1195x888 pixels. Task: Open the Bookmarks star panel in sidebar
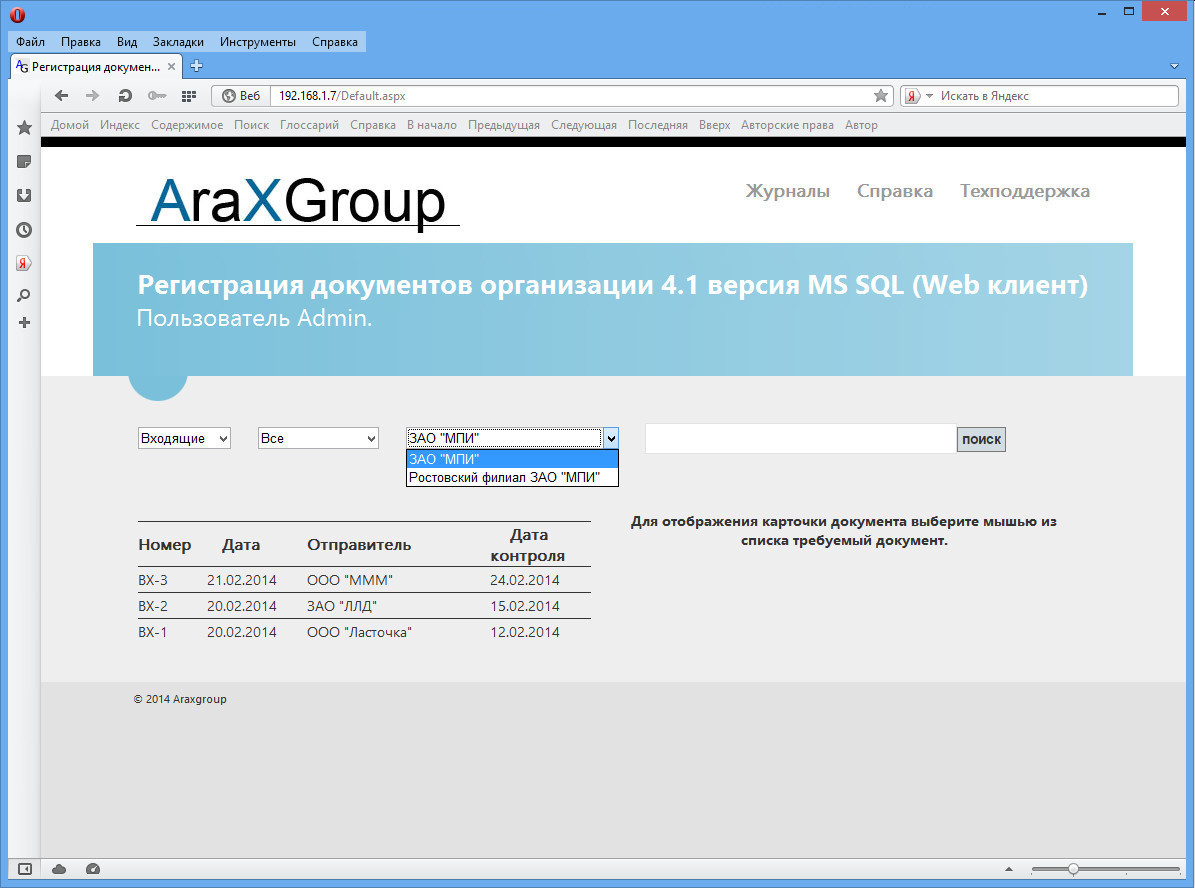[x=24, y=127]
